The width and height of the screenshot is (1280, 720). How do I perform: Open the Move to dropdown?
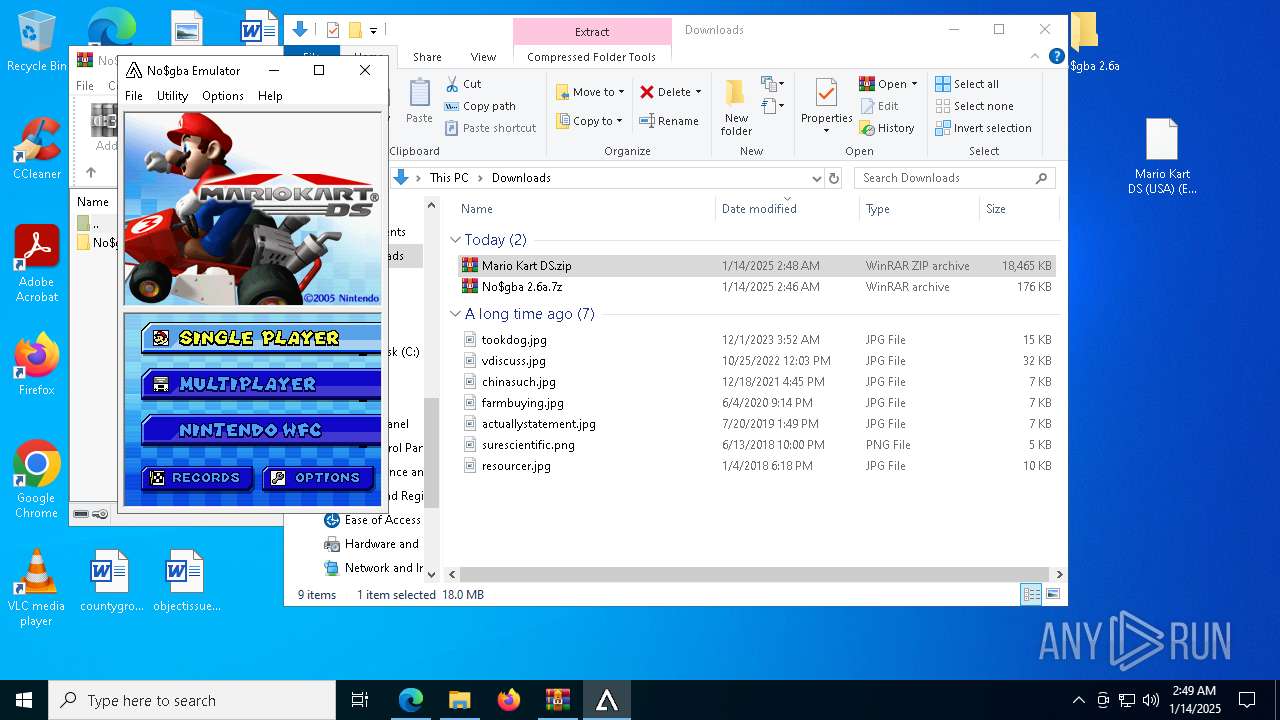[590, 92]
